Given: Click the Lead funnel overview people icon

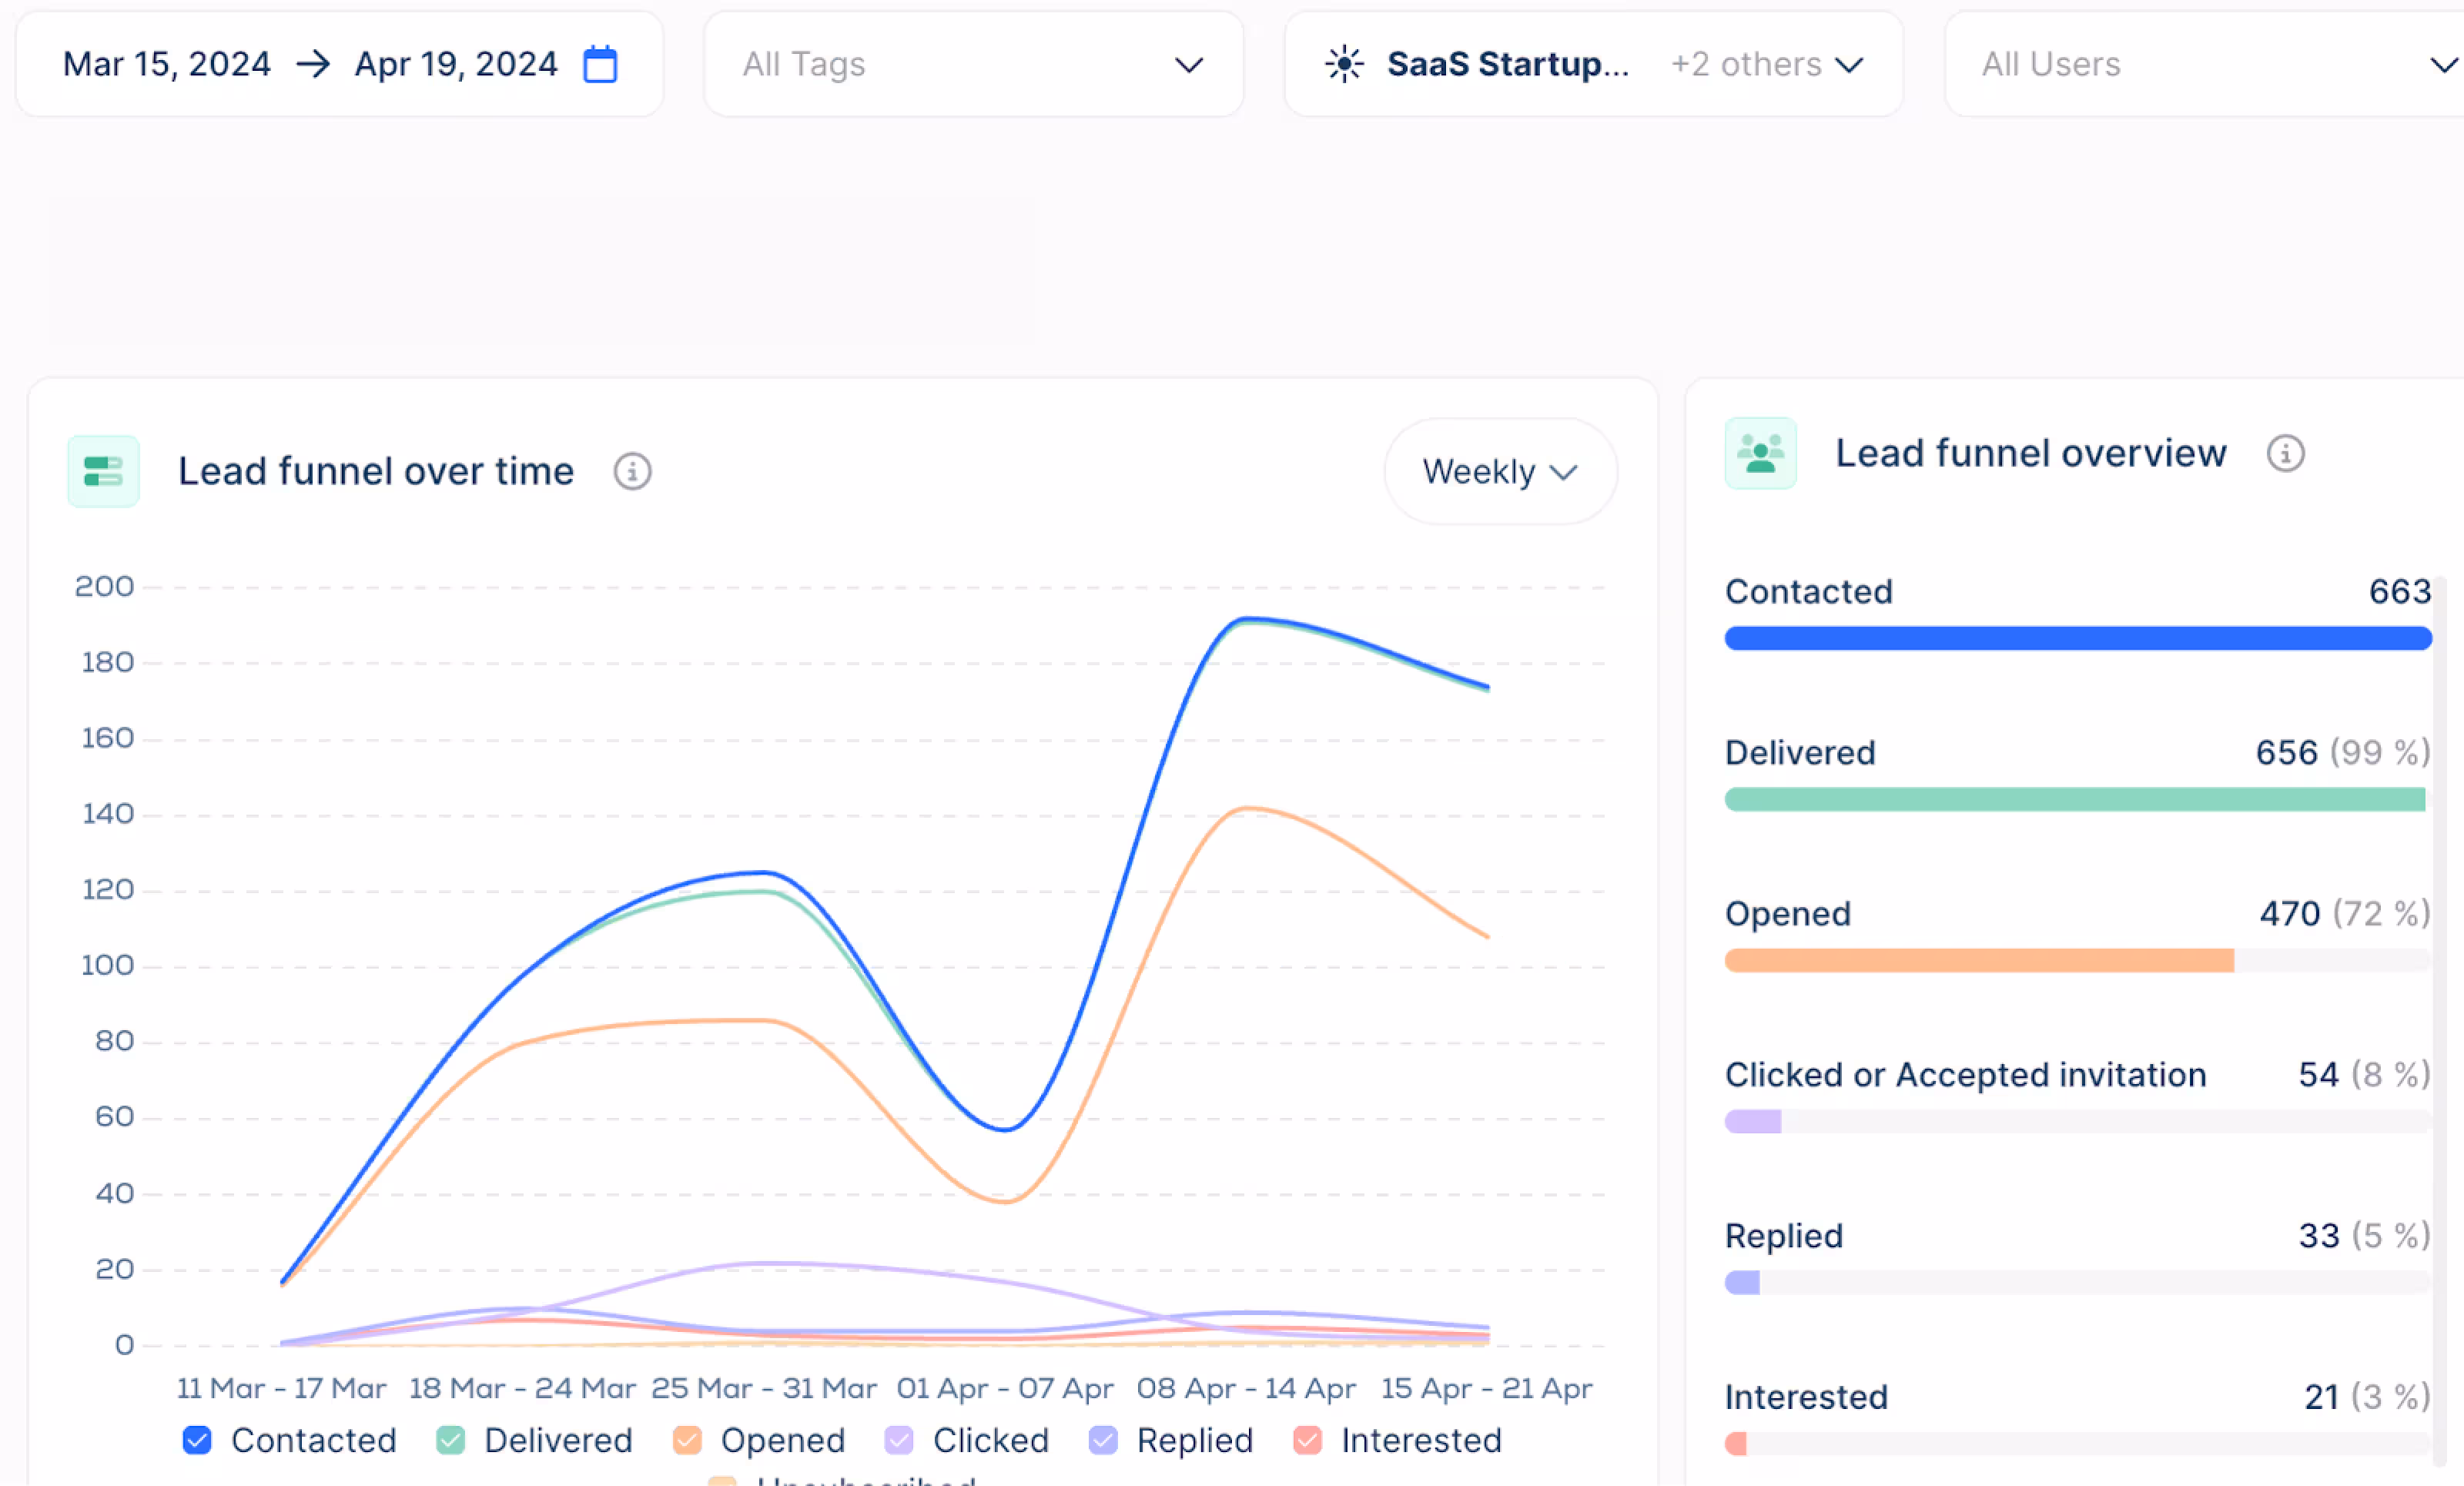Looking at the screenshot, I should pos(1760,453).
